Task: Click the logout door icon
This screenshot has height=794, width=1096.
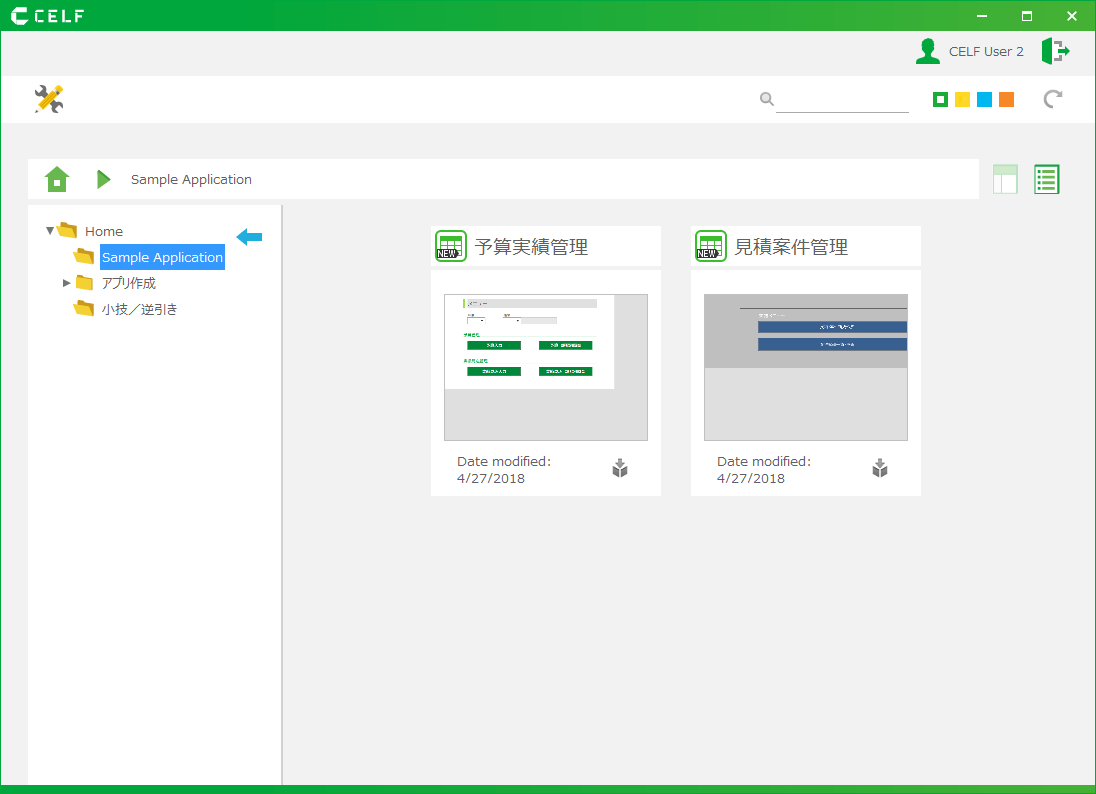Action: [x=1055, y=51]
